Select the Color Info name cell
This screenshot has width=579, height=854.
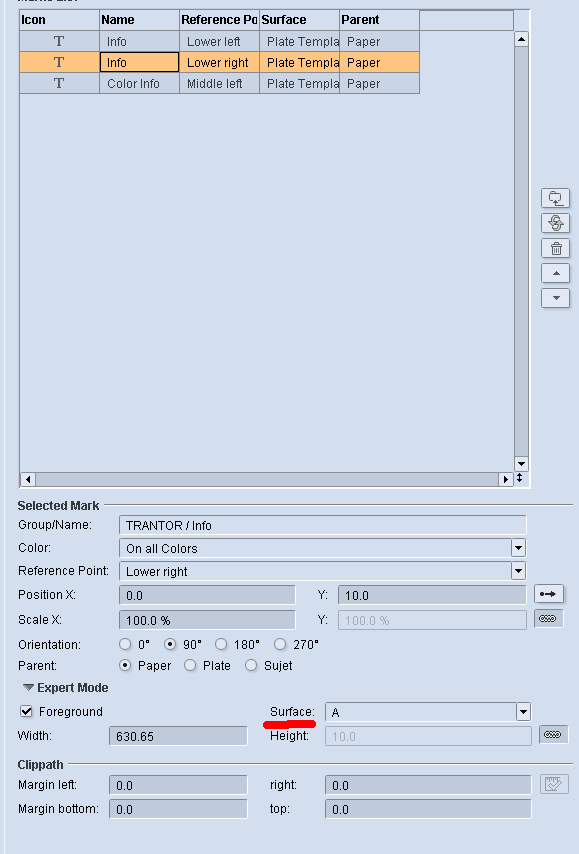[139, 83]
